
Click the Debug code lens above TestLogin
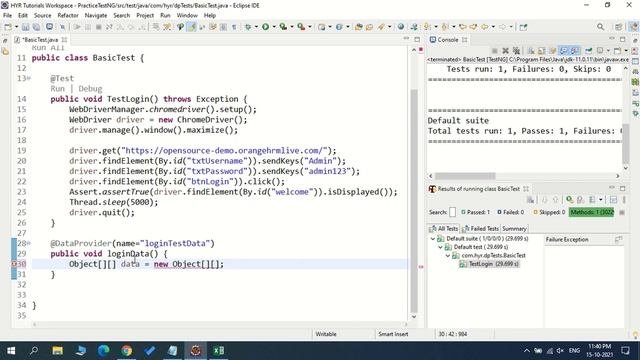tap(90, 89)
